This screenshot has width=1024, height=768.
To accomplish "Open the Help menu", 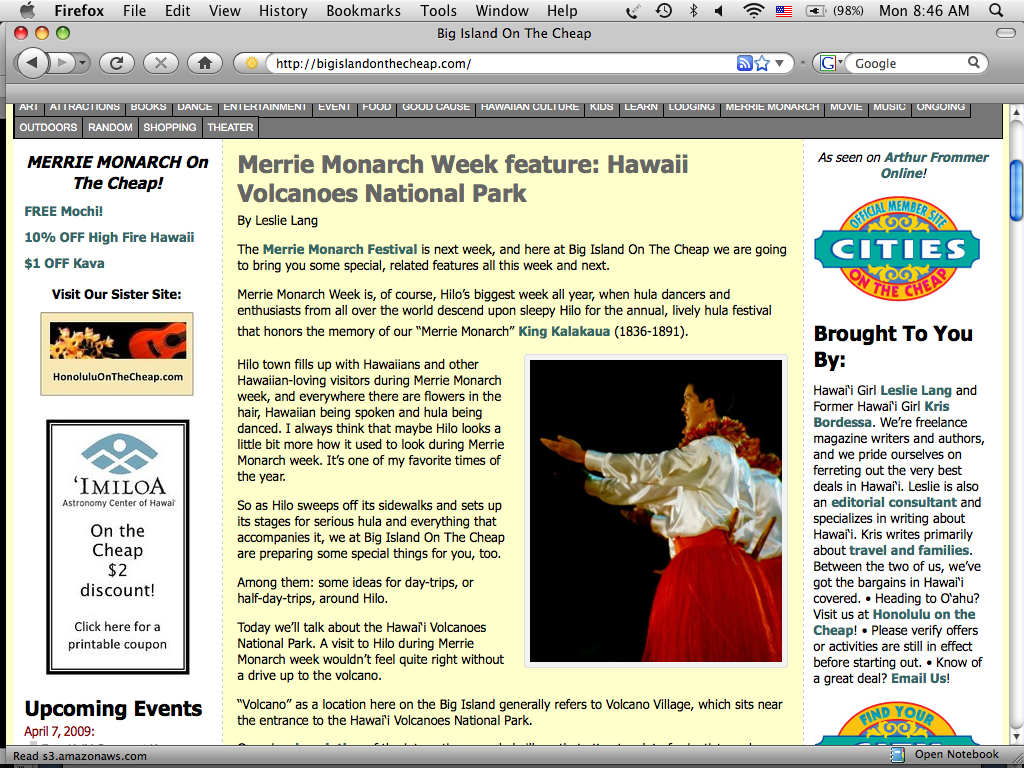I will [x=562, y=10].
